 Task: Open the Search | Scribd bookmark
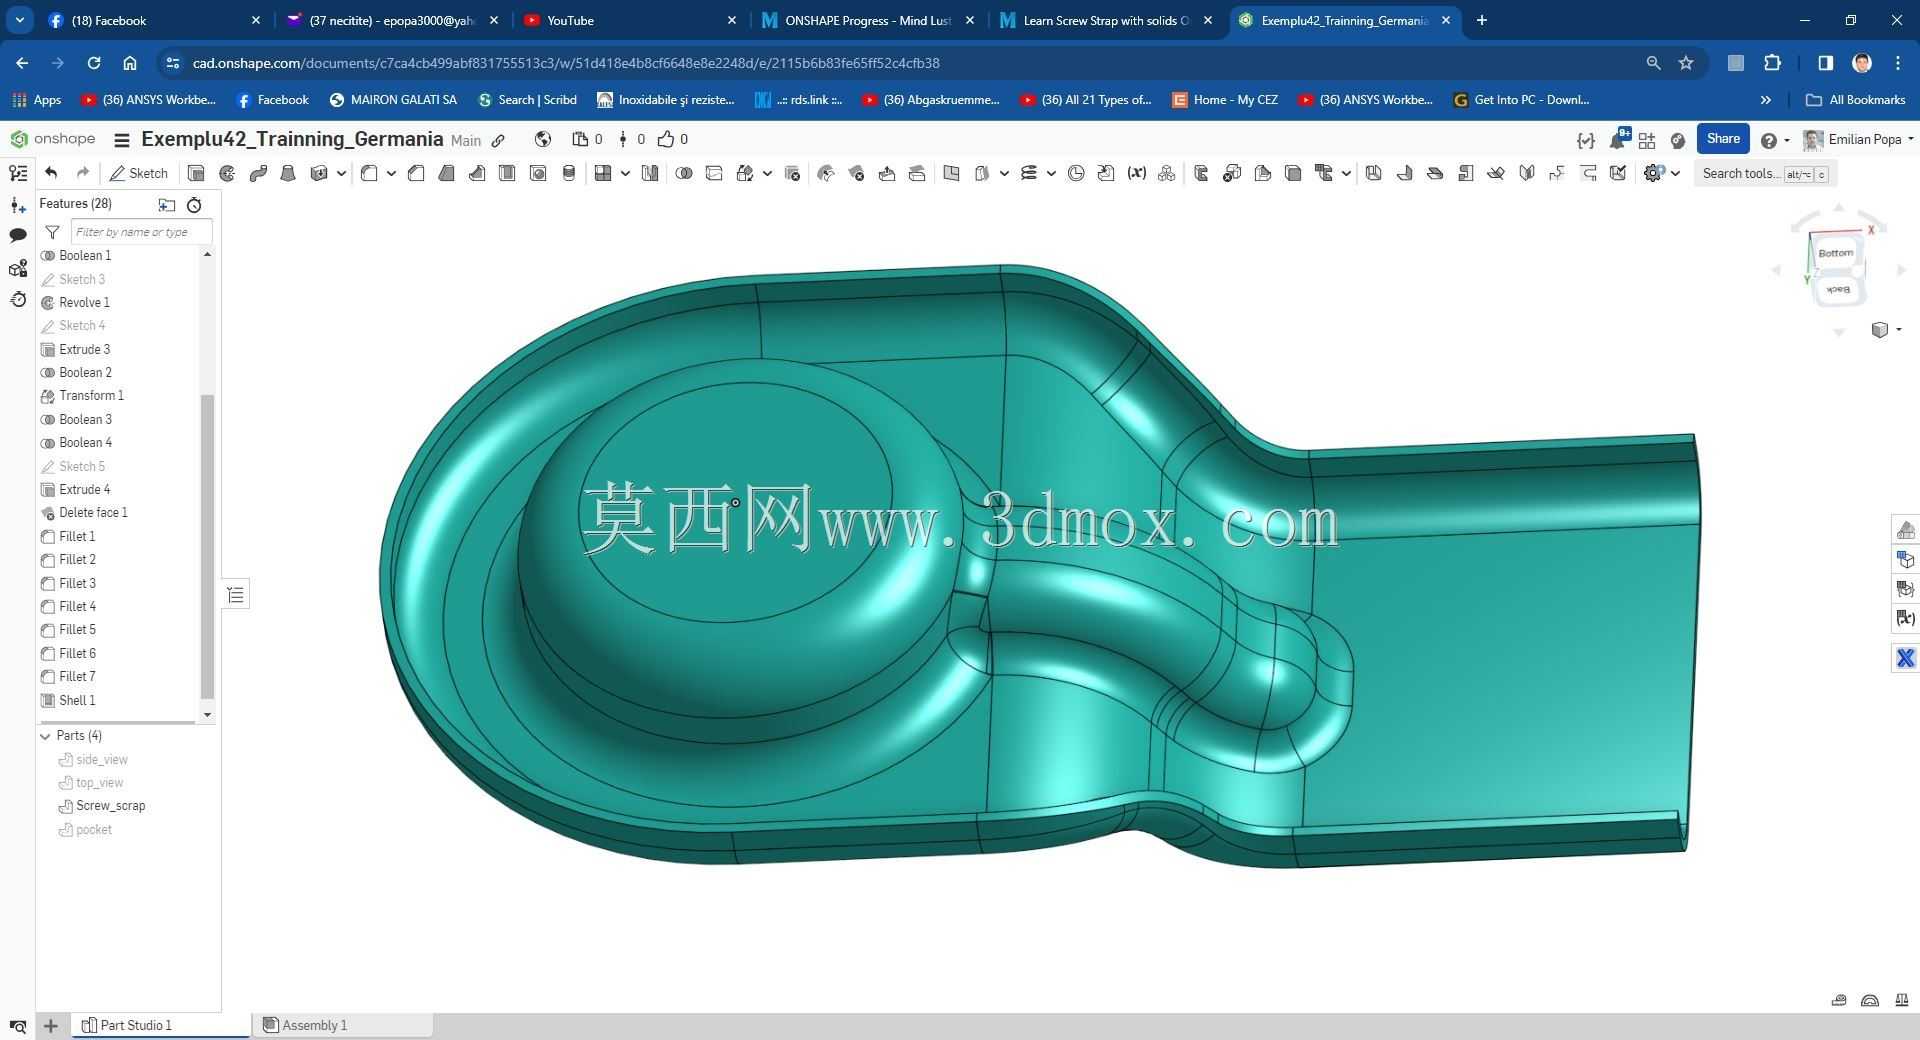[527, 100]
